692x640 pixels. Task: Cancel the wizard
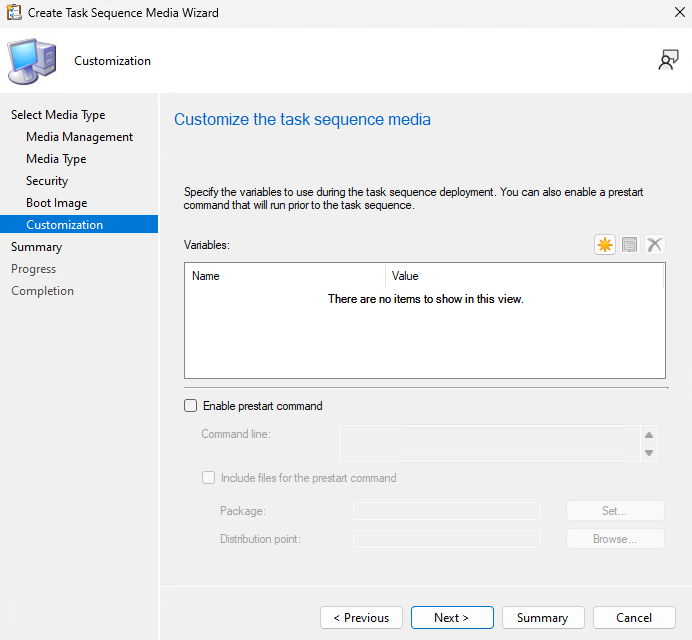(x=634, y=618)
